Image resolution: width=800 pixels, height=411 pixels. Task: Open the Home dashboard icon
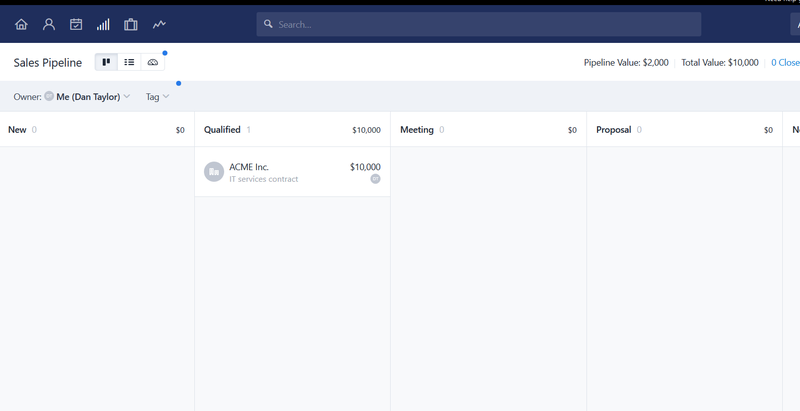tap(21, 24)
